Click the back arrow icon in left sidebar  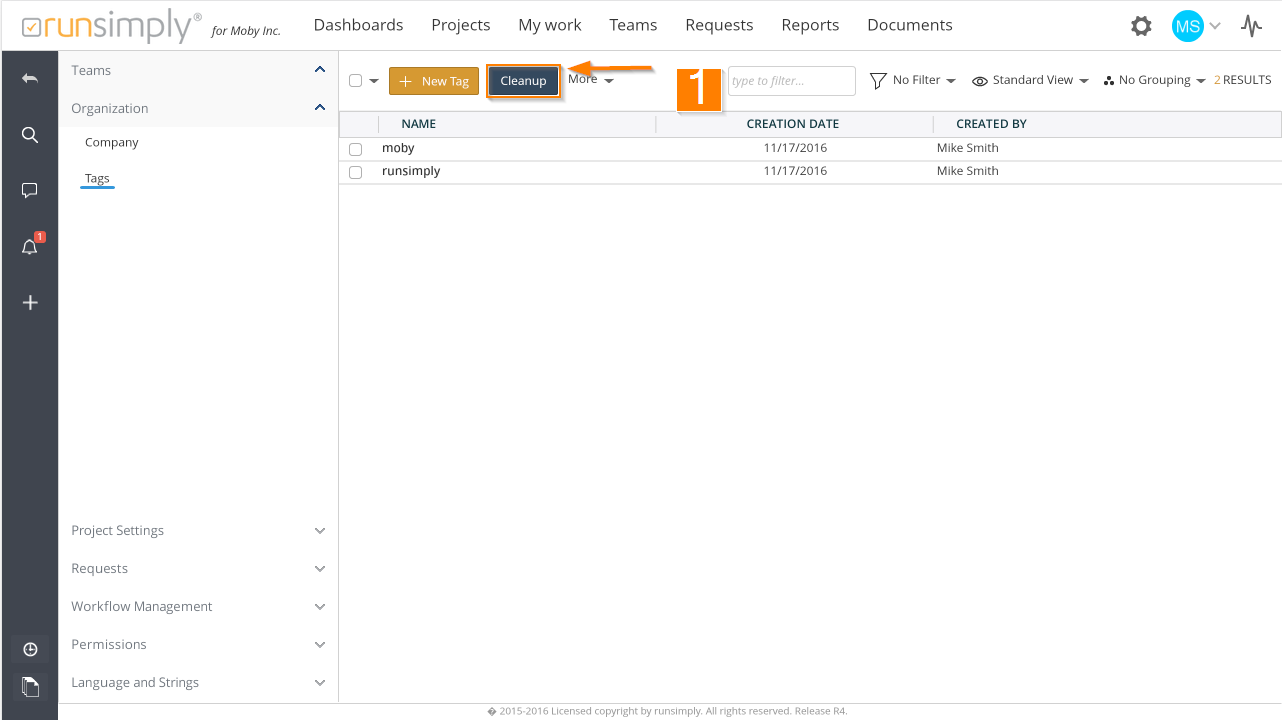(30, 78)
